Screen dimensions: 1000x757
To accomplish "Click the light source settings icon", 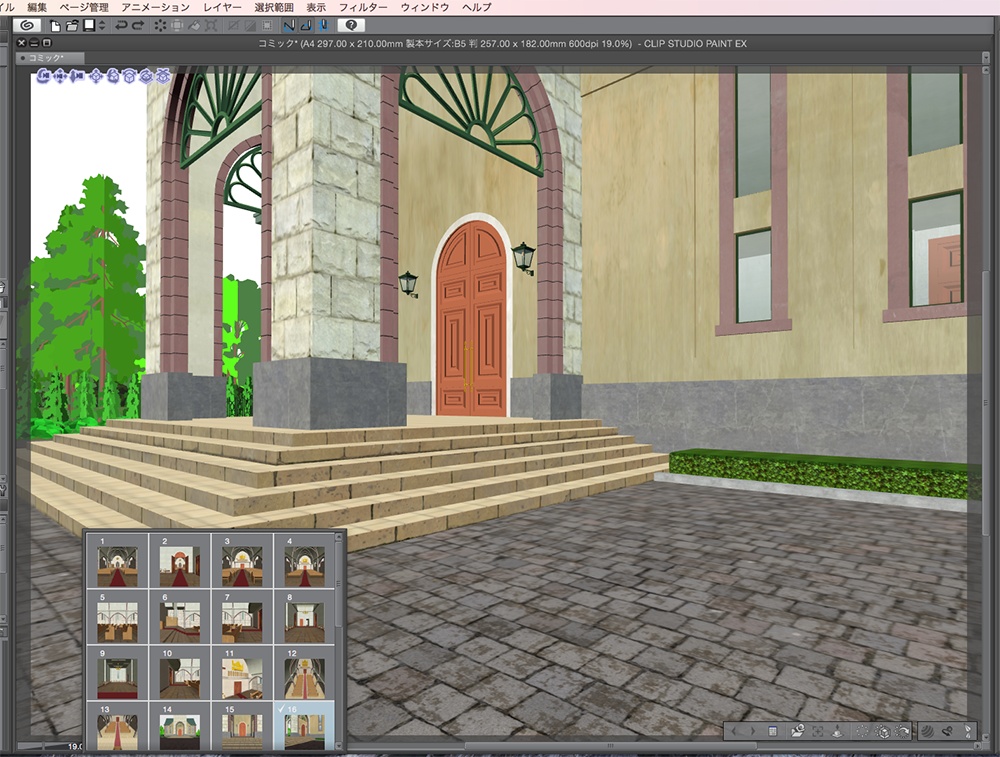I will [947, 731].
